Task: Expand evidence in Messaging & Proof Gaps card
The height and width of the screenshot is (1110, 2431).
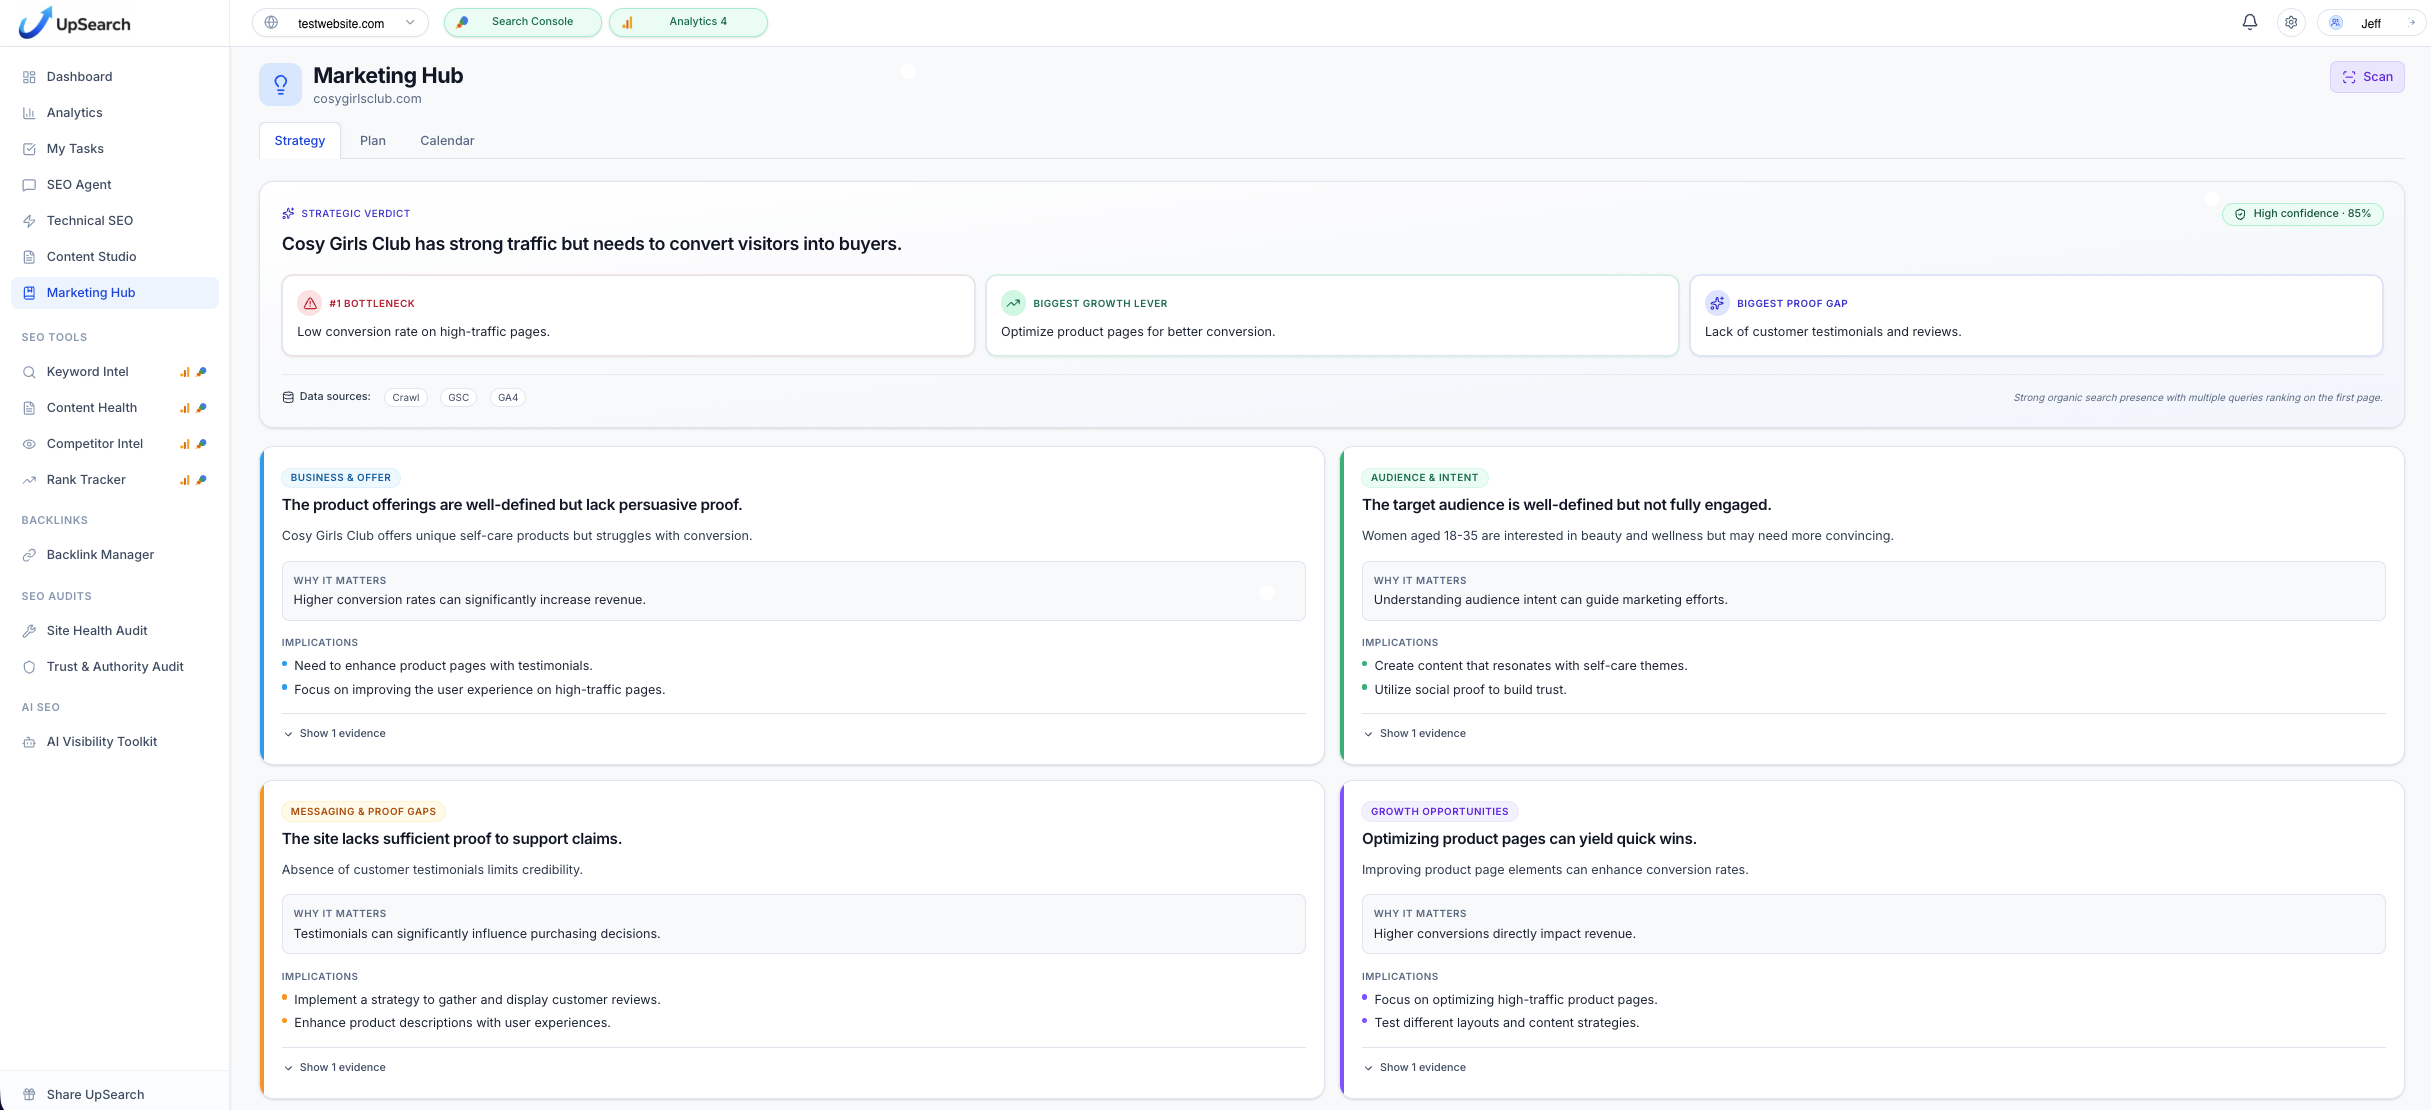Action: [x=335, y=1067]
